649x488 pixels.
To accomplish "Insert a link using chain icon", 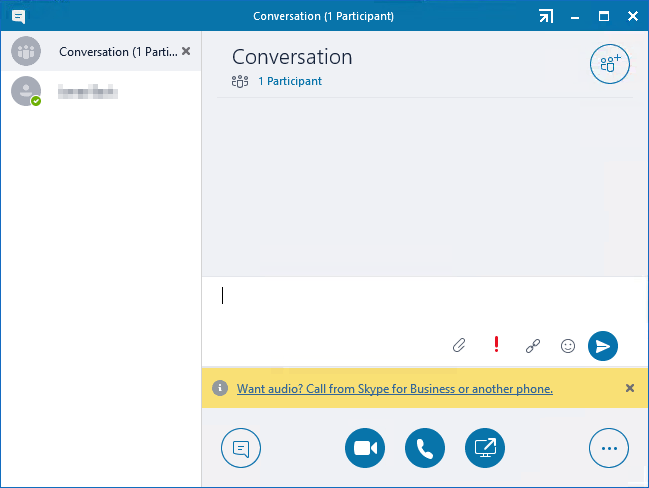I will click(532, 346).
